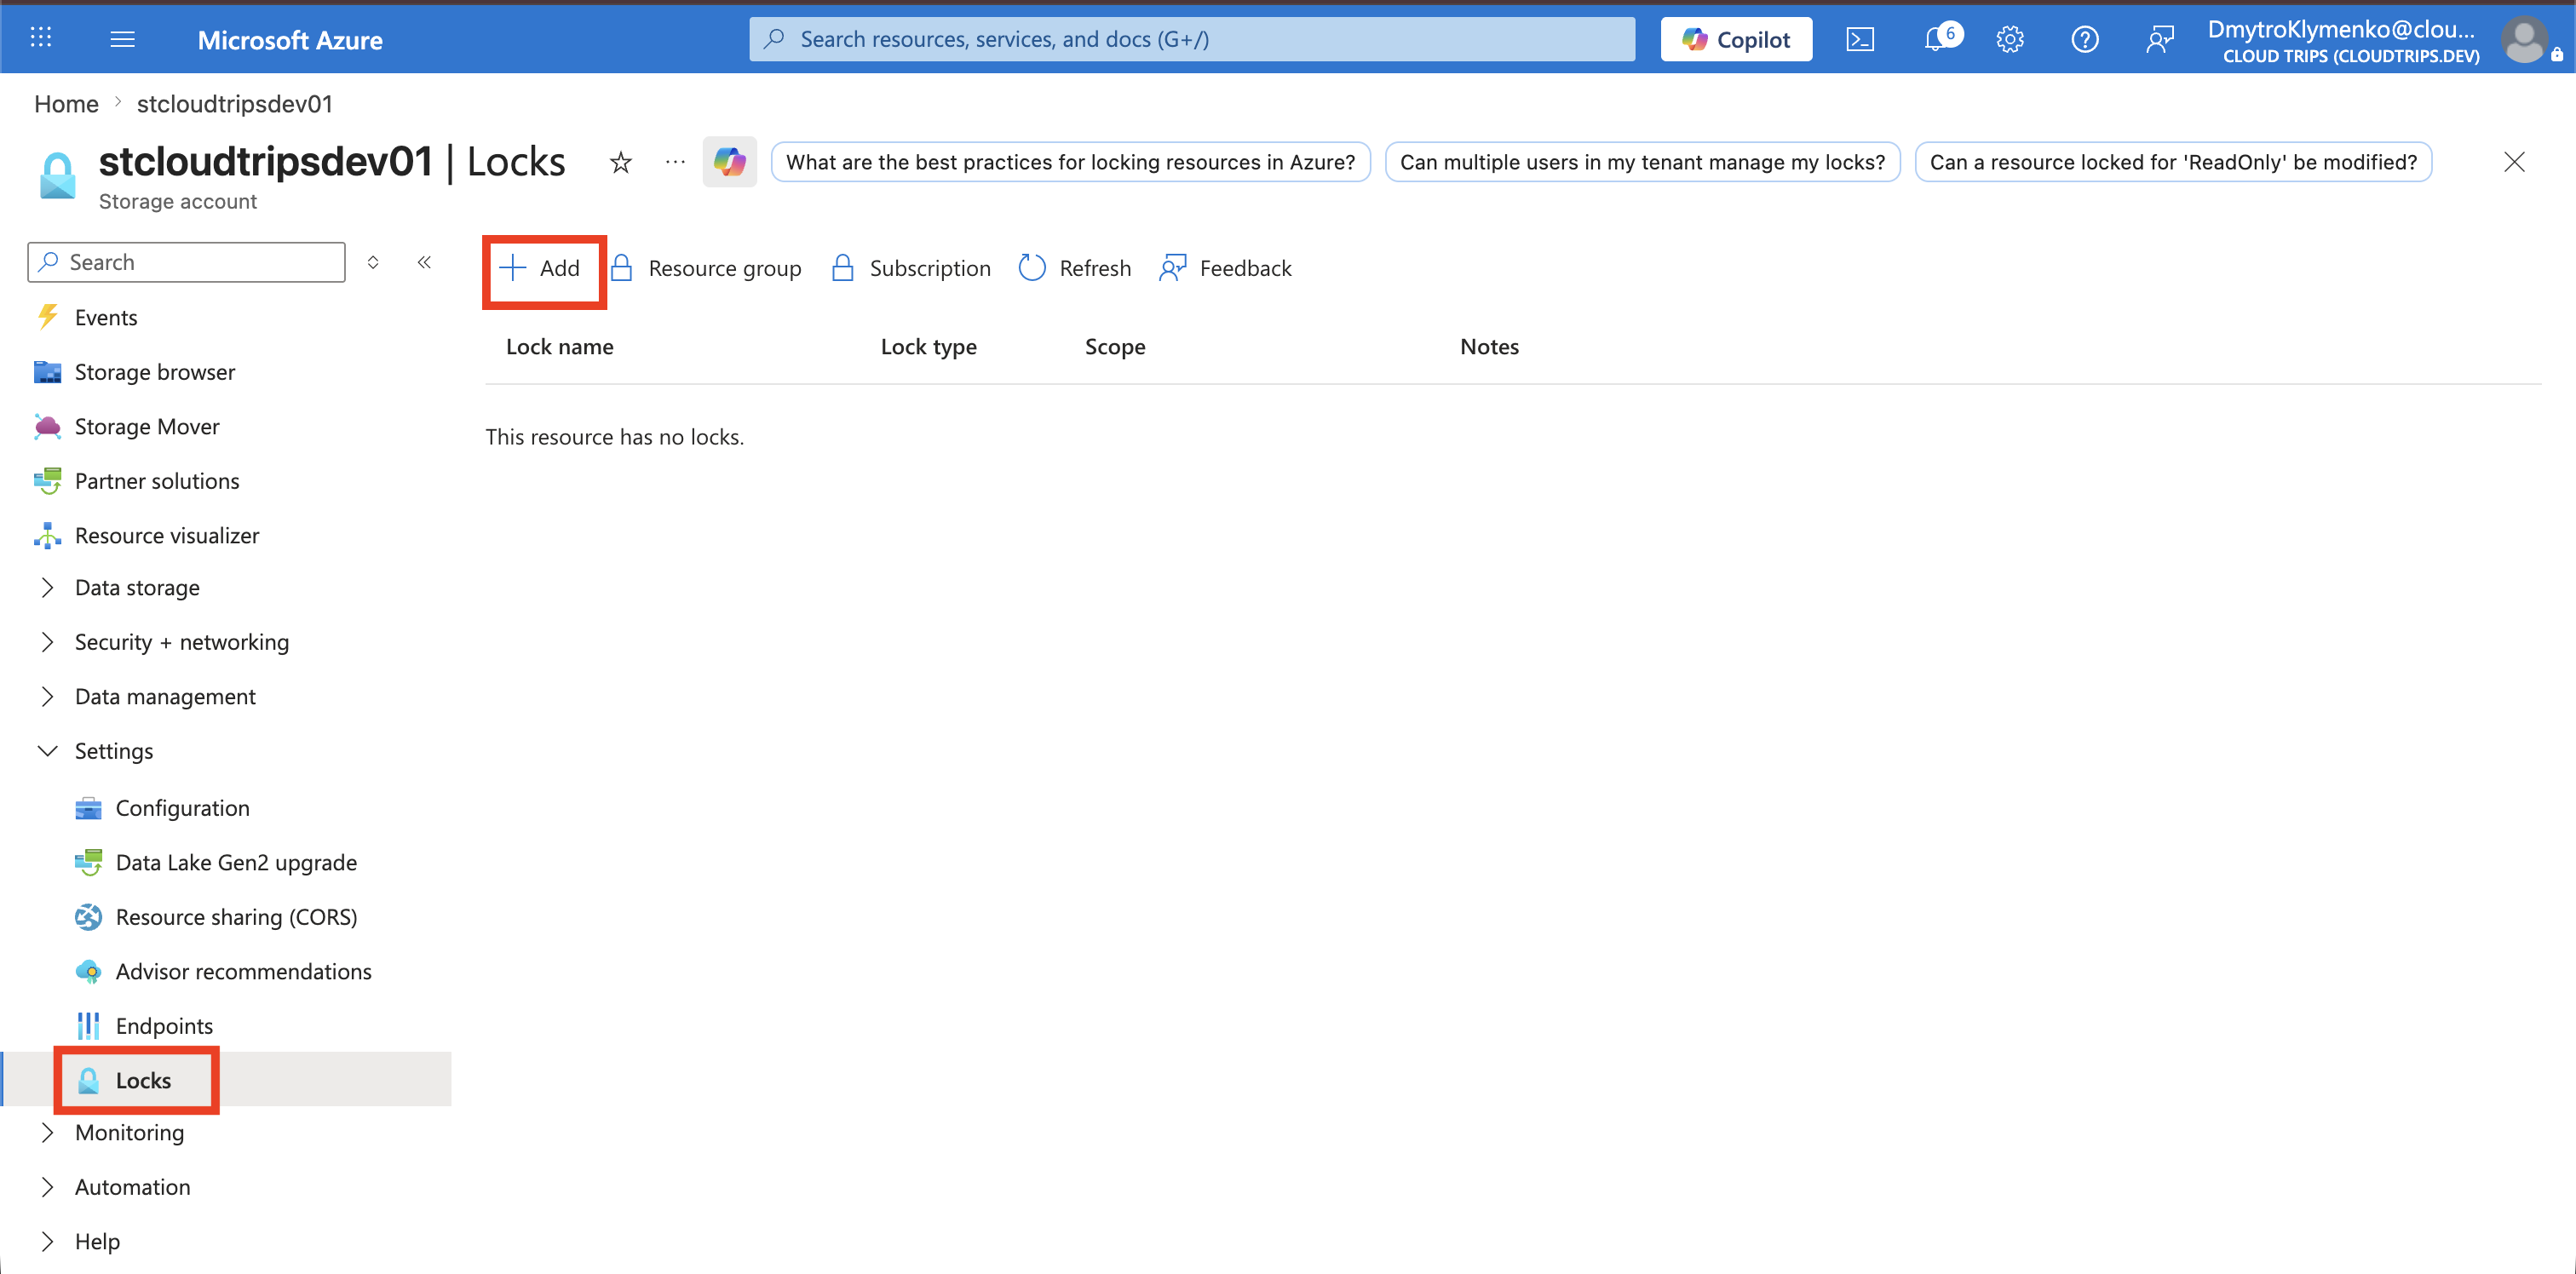Click the Copilot icon beside the title
Image resolution: width=2576 pixels, height=1274 pixels.
[730, 162]
